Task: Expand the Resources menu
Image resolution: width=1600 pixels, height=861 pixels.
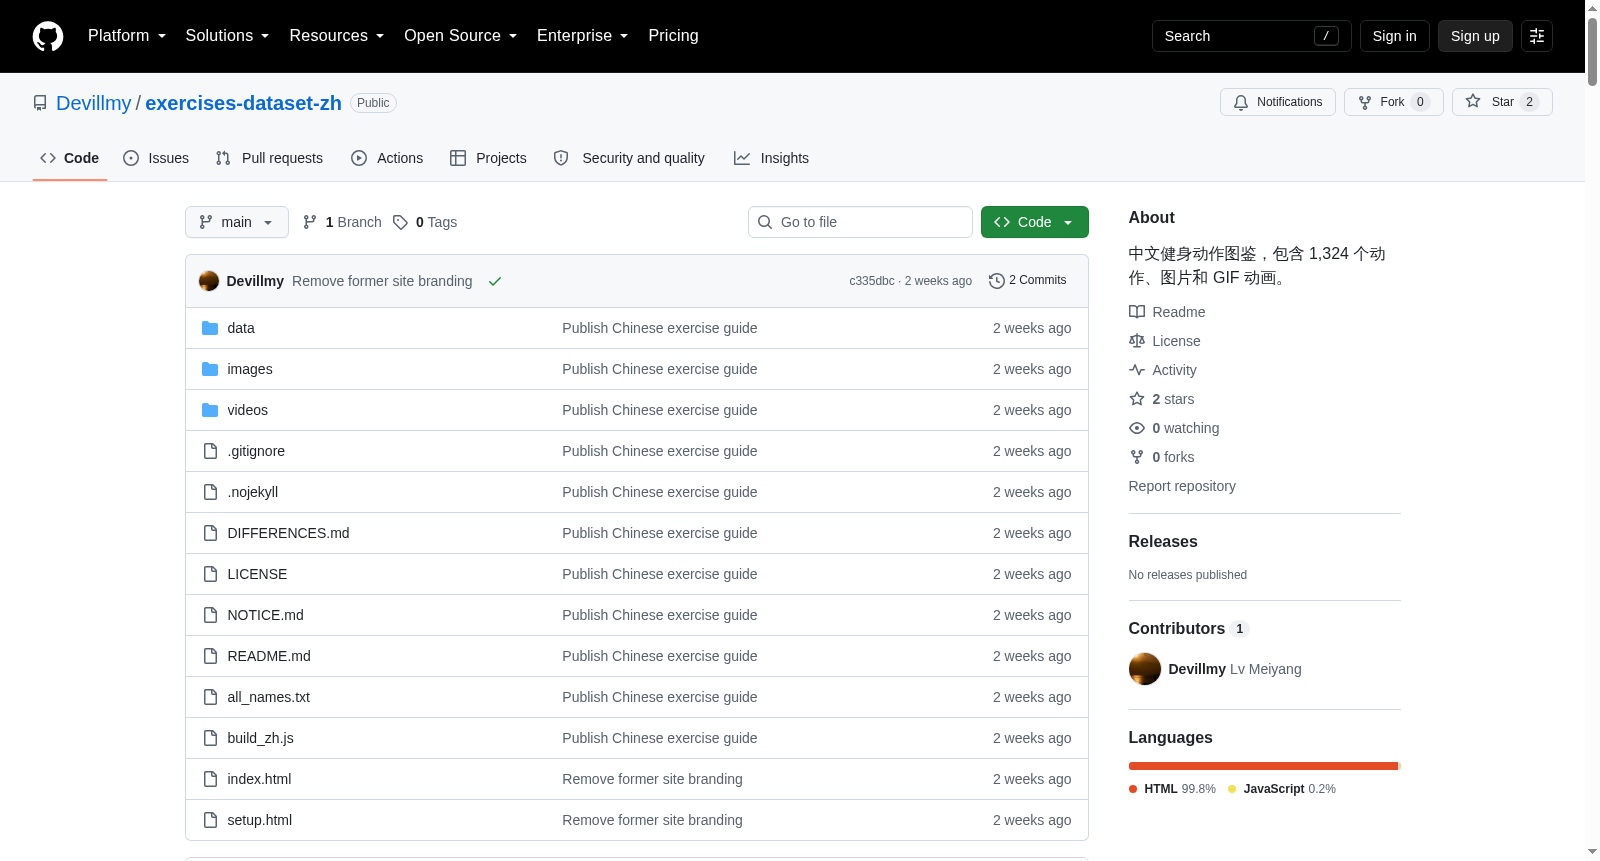Action: click(337, 36)
